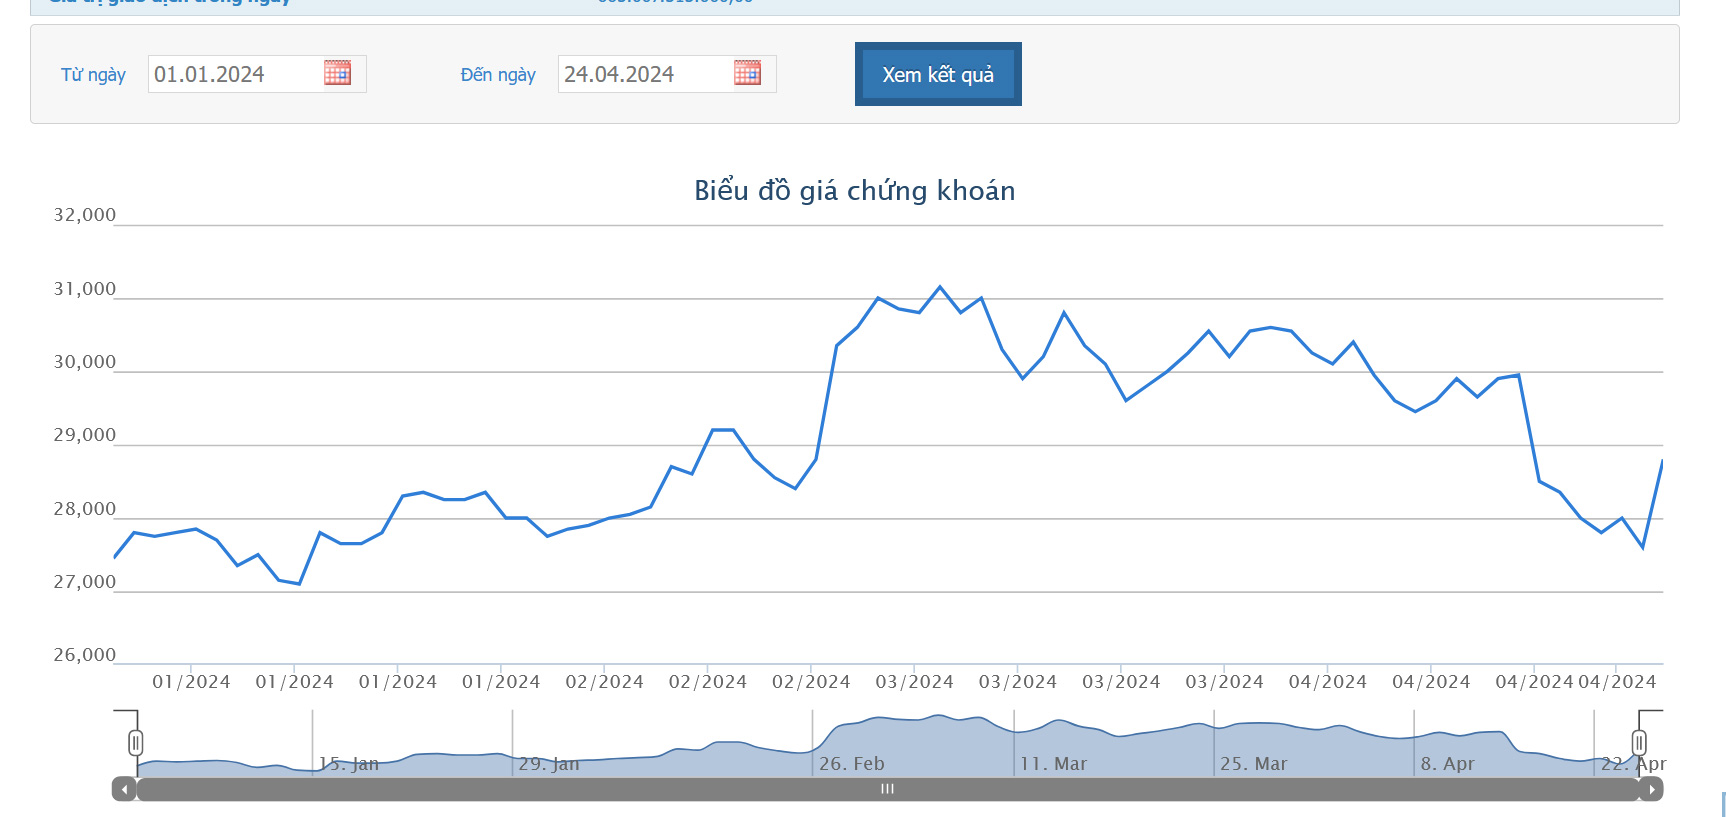The width and height of the screenshot is (1726, 817).
Task: Click the scrollbar grip in the center
Action: pos(887,789)
